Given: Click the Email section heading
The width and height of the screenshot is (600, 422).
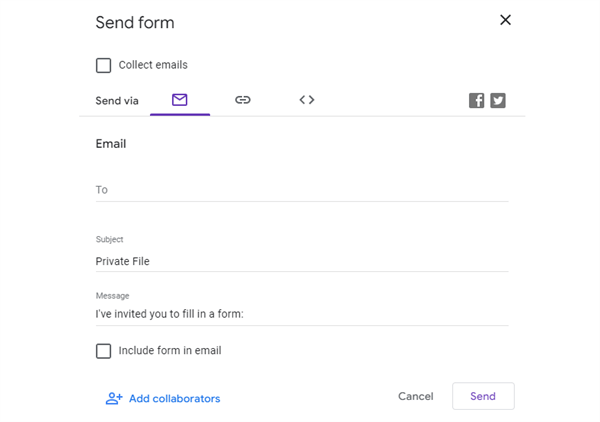Looking at the screenshot, I should pos(111,144).
